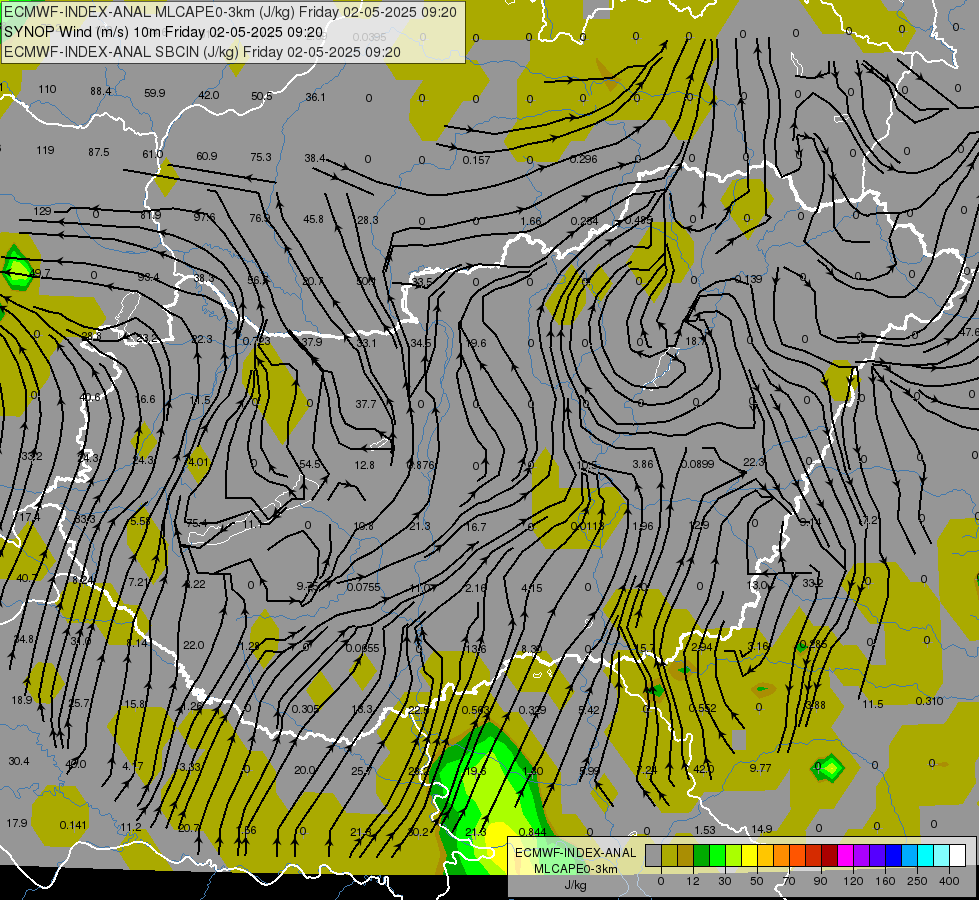This screenshot has width=979, height=900.
Task: Click the SBCIN value 54.5
Action: pos(310,464)
